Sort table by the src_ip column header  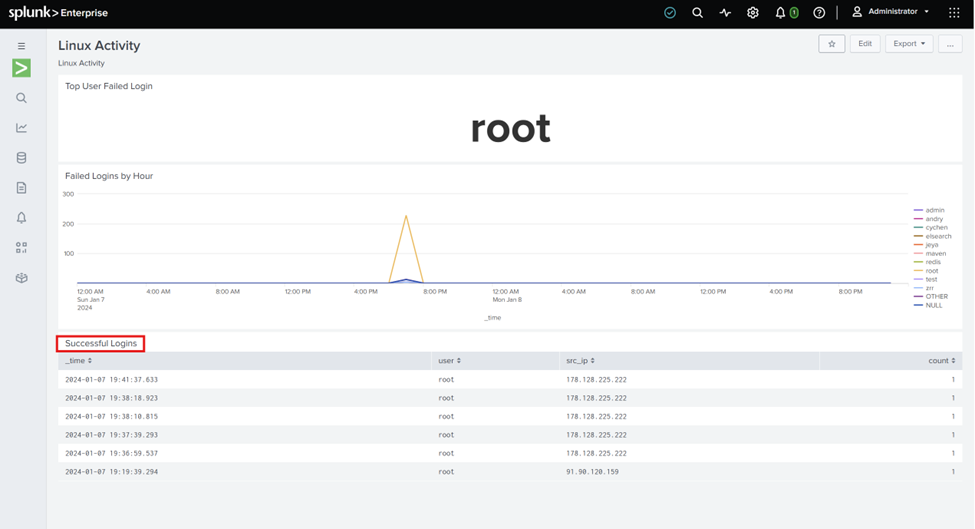pos(580,361)
